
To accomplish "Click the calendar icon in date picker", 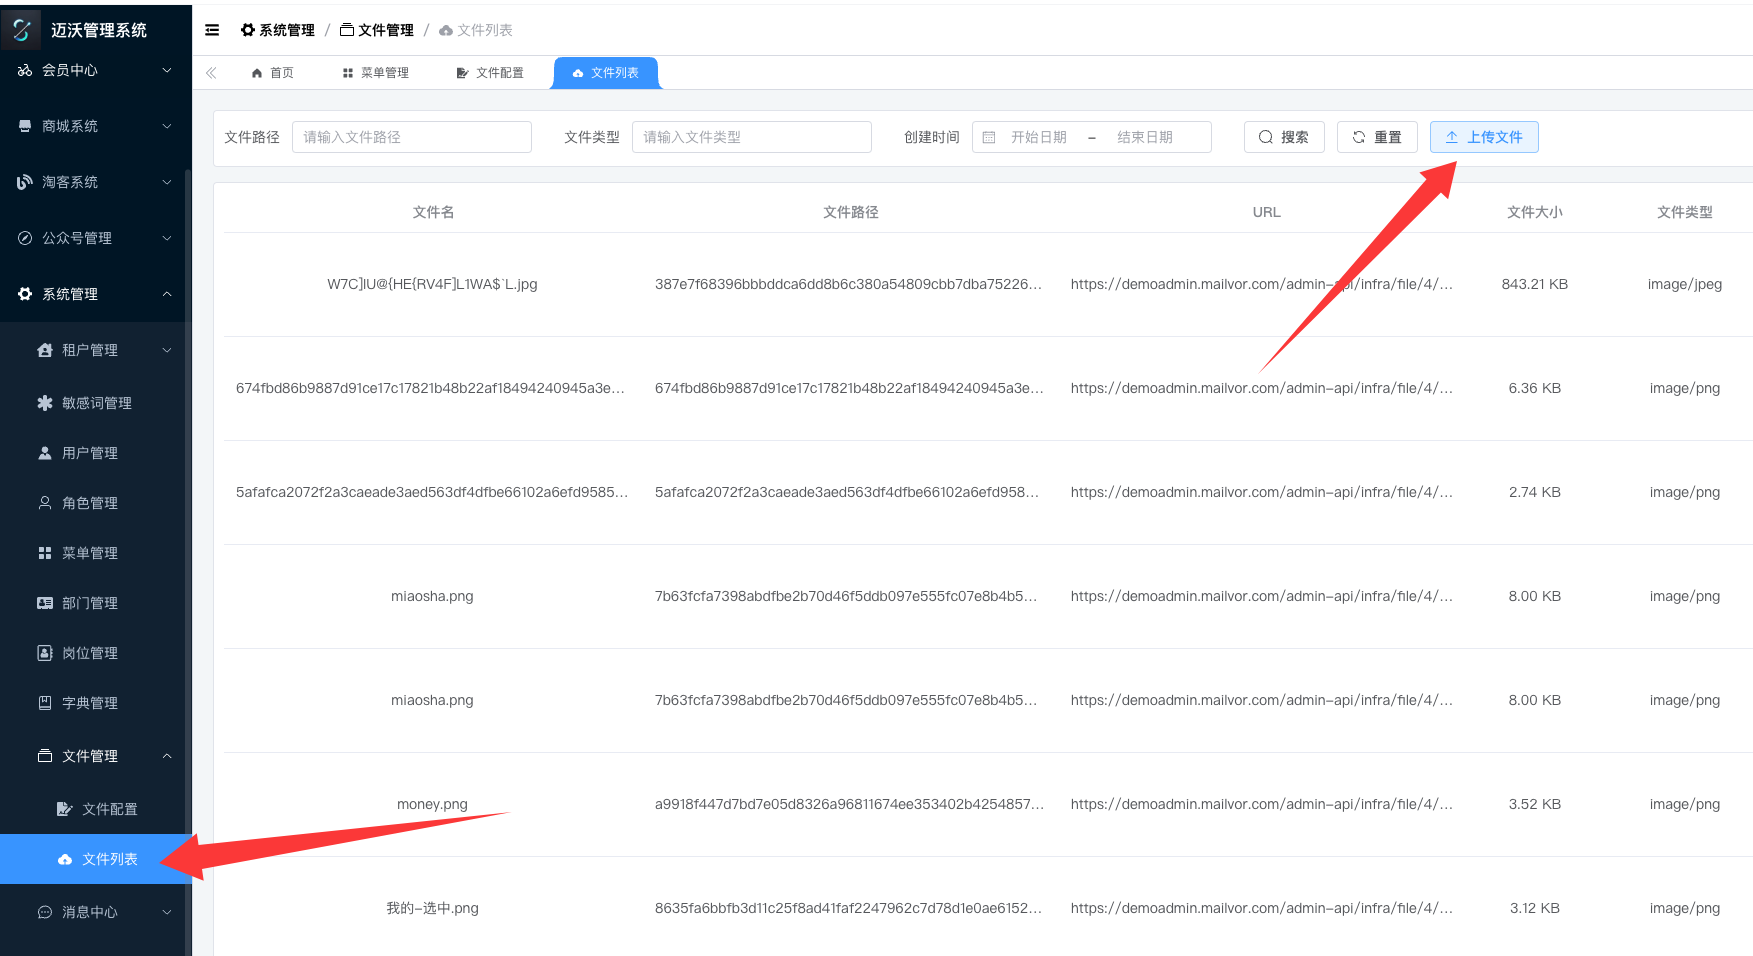I will [x=989, y=137].
